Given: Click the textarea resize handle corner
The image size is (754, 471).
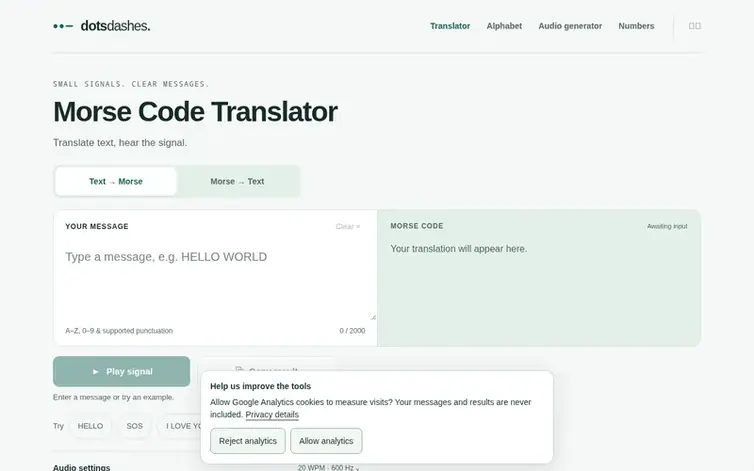Looking at the screenshot, I should [373, 317].
